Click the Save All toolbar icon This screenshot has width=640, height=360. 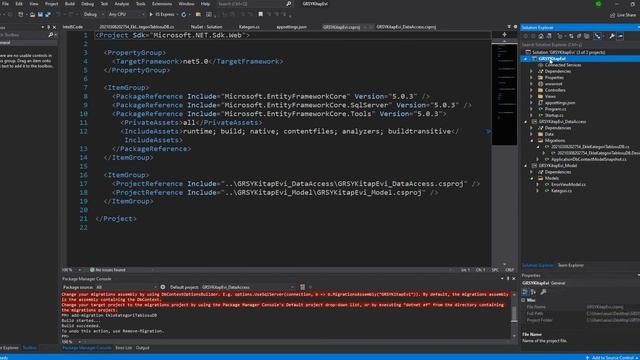(48, 14)
